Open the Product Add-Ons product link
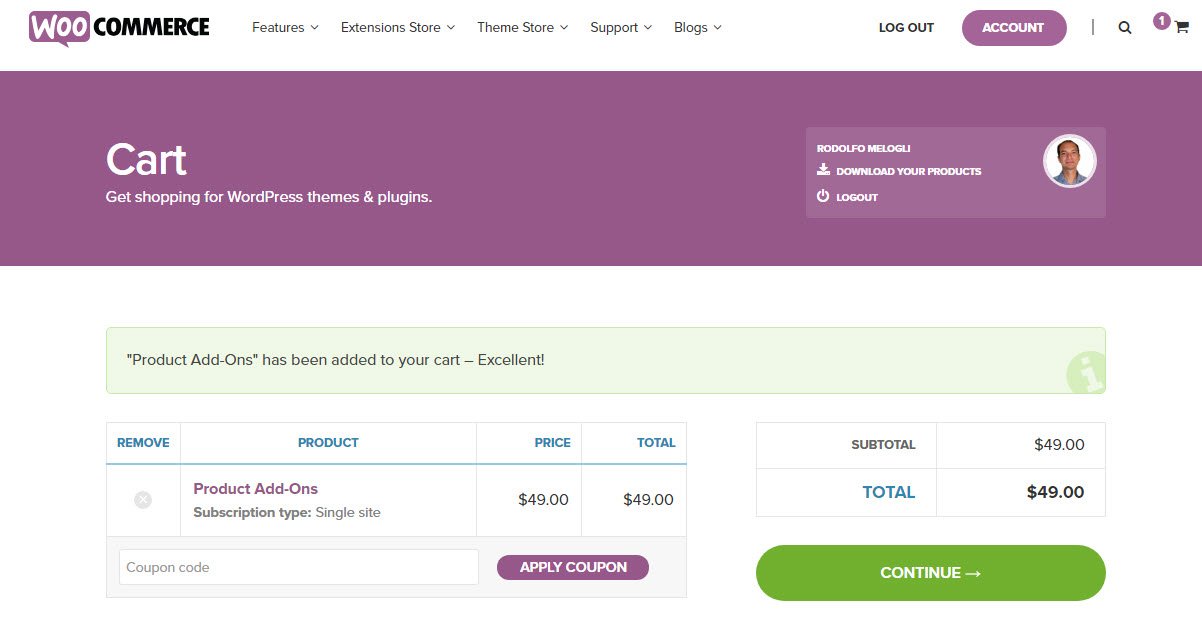The image size is (1202, 629). pyautogui.click(x=255, y=489)
